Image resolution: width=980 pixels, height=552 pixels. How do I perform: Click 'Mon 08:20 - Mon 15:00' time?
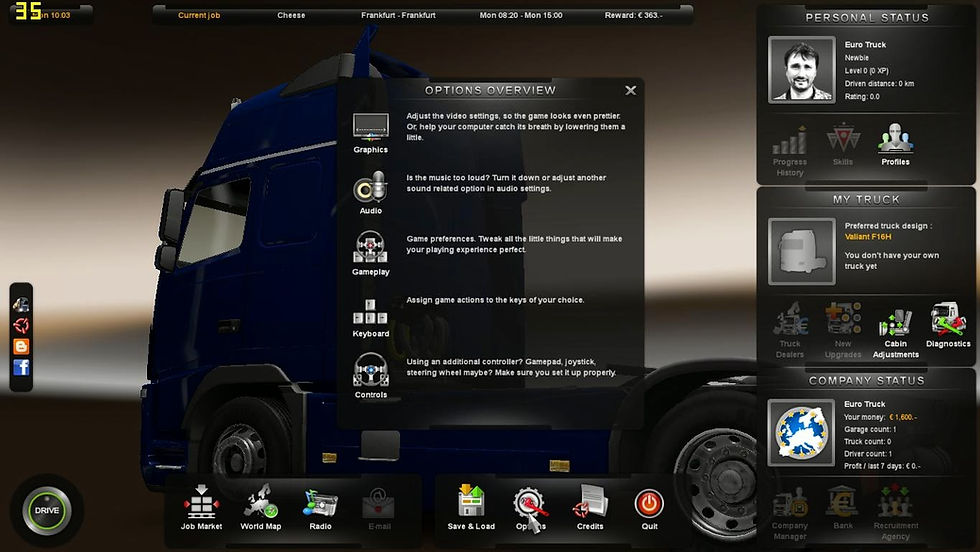click(x=521, y=16)
